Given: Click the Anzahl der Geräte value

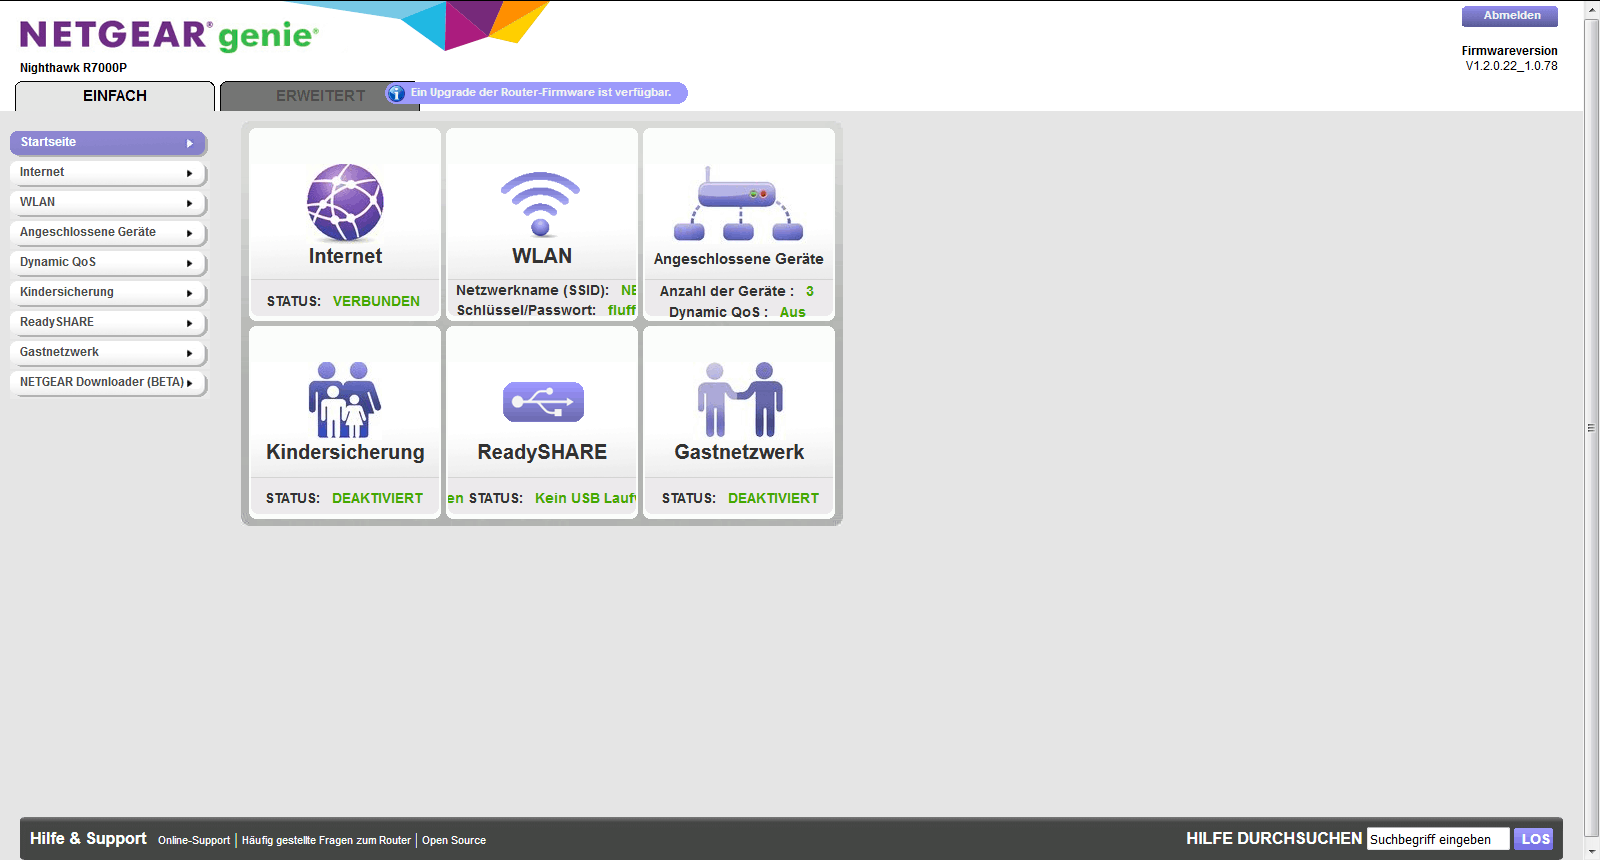Looking at the screenshot, I should pos(810,291).
